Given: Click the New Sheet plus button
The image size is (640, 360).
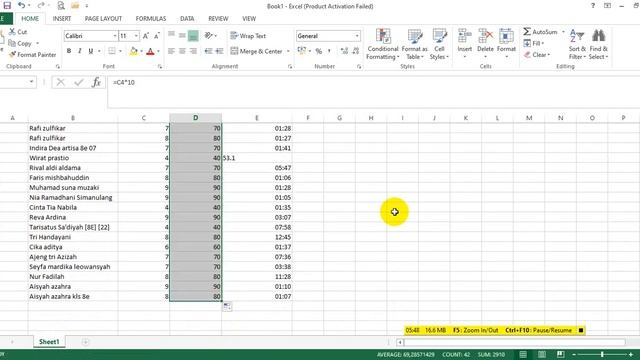Looking at the screenshot, I should click(85, 342).
